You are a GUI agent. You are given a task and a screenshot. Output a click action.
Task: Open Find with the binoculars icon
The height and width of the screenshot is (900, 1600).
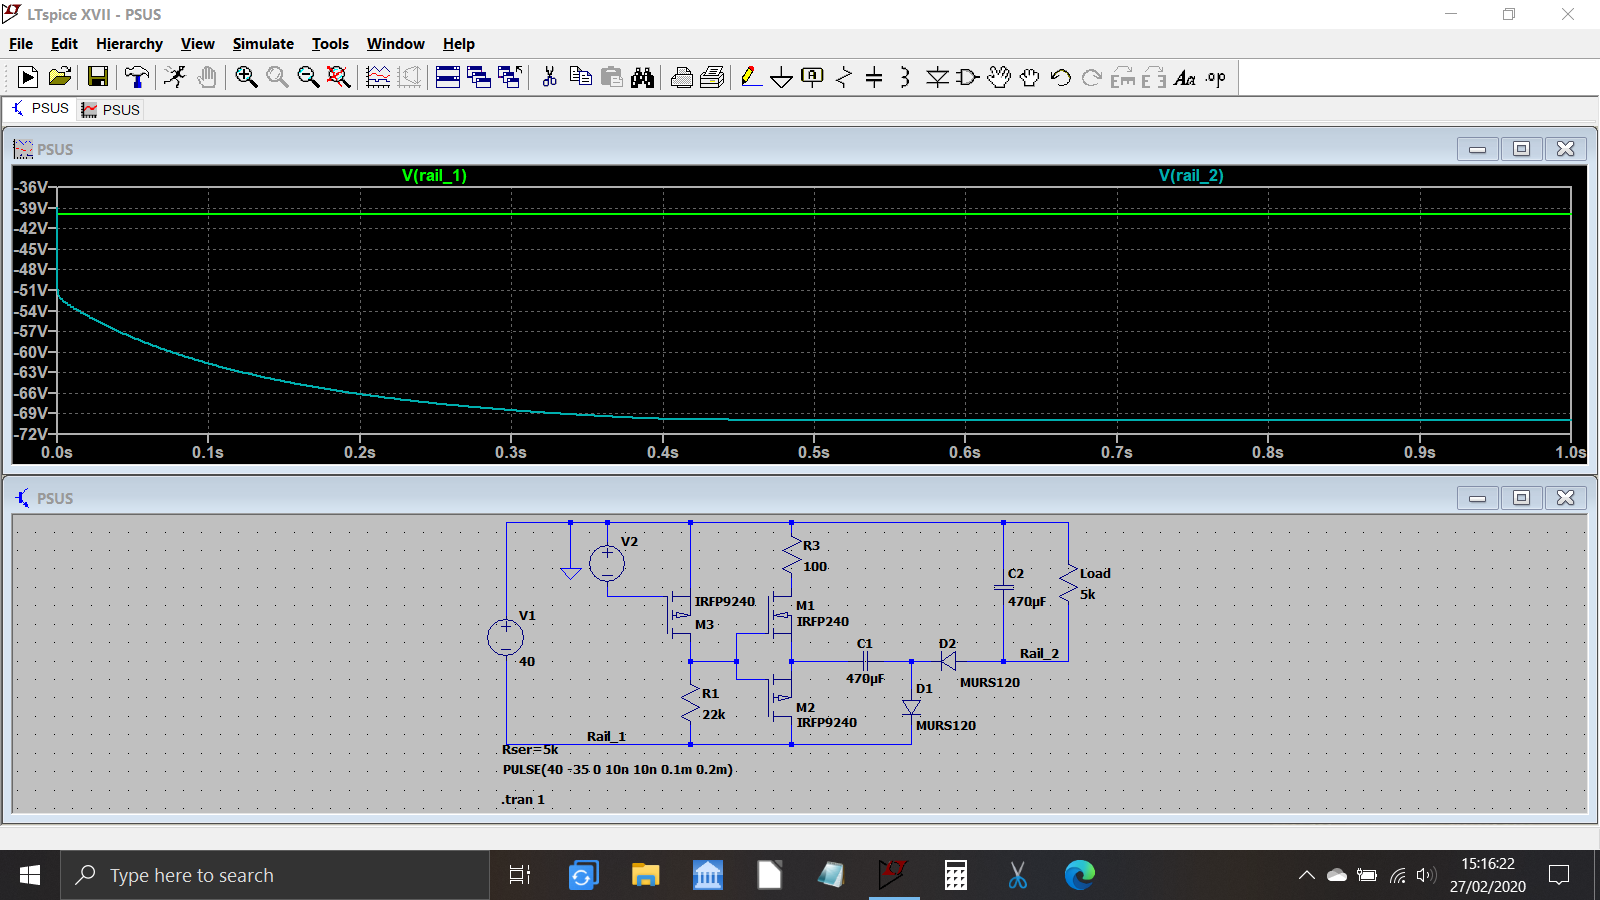tap(642, 77)
